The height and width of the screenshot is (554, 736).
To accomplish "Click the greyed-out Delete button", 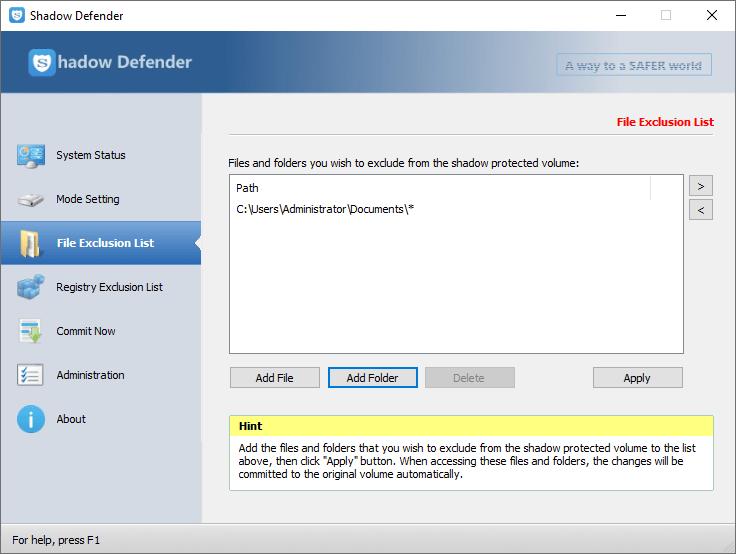I will coord(469,378).
